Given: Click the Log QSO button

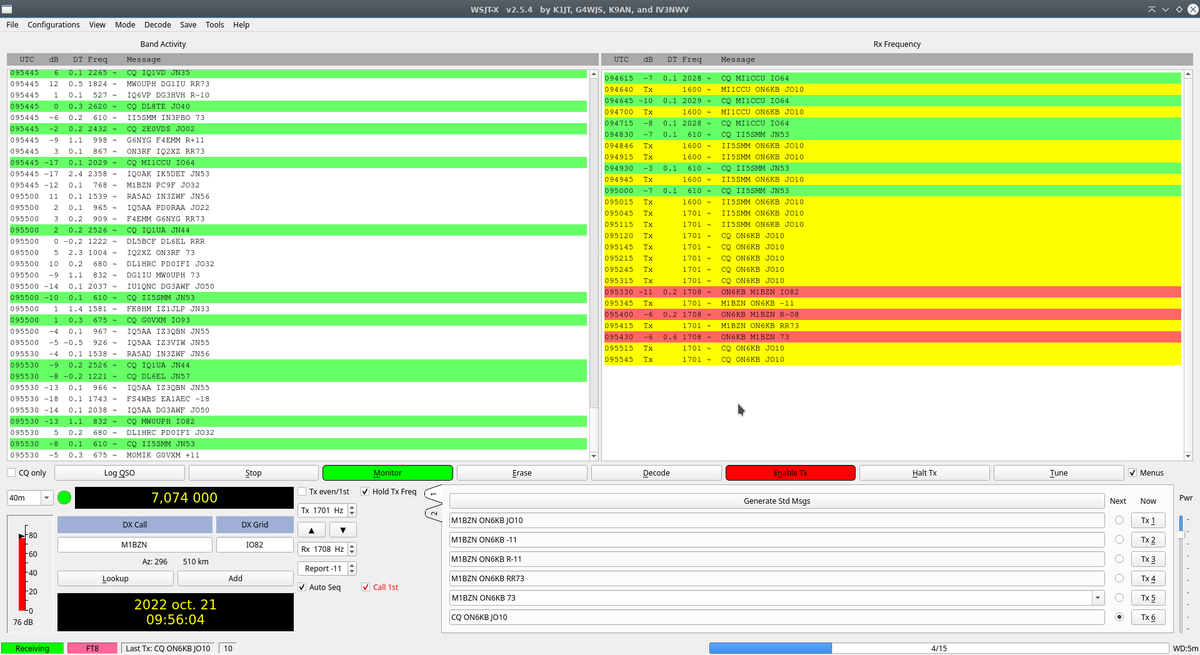Looking at the screenshot, I should pyautogui.click(x=120, y=473).
